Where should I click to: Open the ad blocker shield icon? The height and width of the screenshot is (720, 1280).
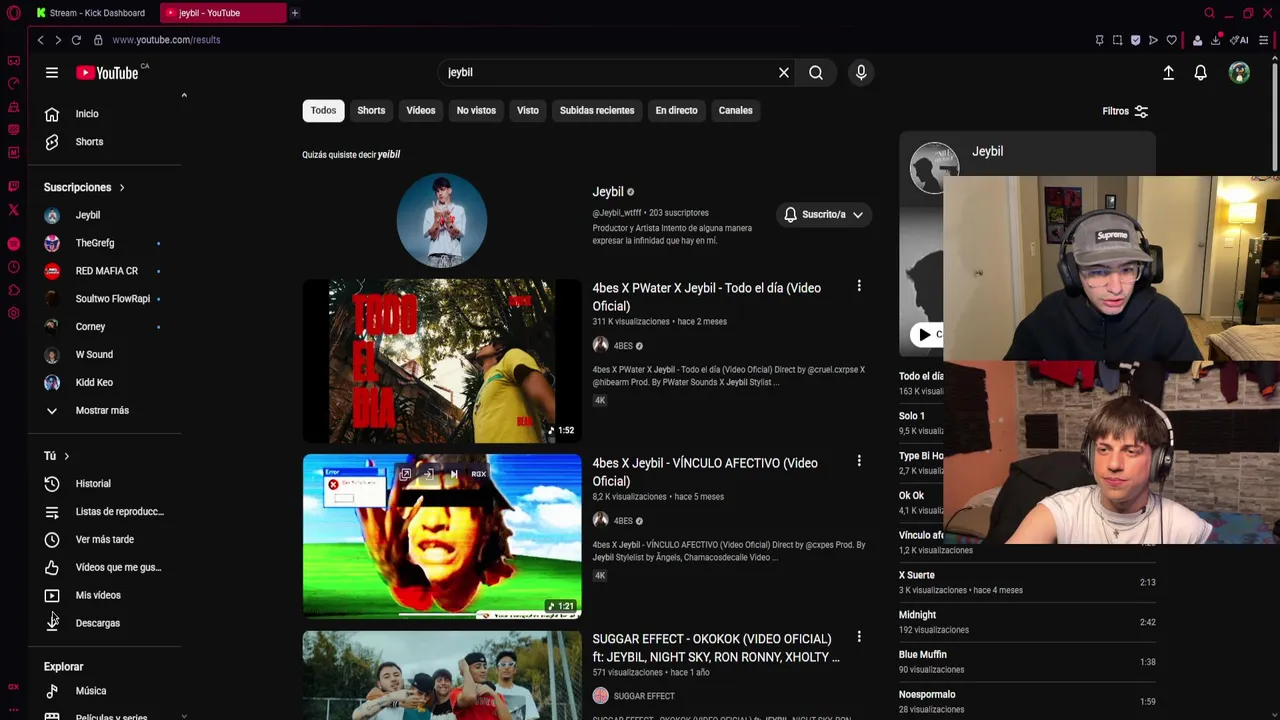[x=1135, y=40]
